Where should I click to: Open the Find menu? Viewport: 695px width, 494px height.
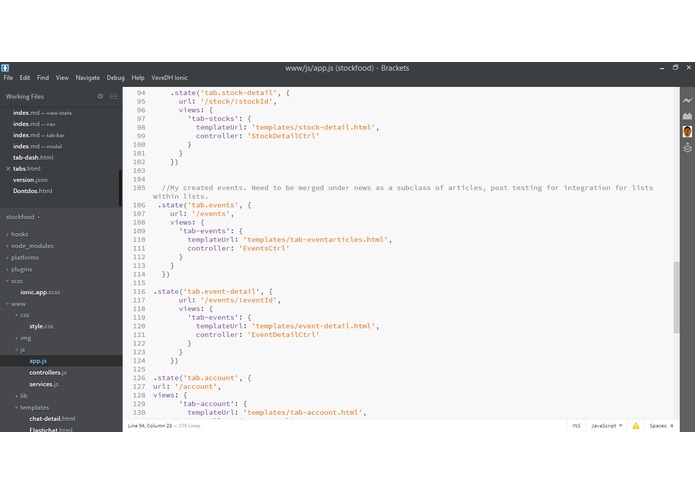tap(43, 78)
